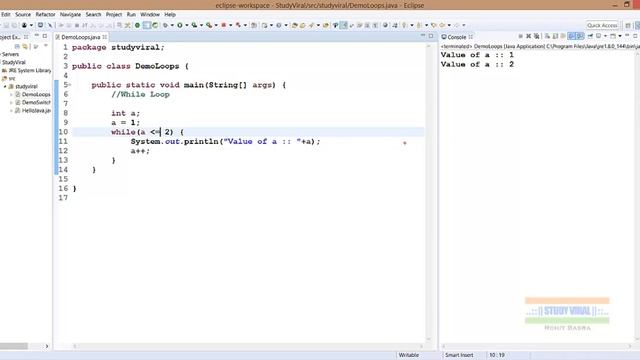Click the Project Explorer horizontal scrollbar arrow

(47, 346)
